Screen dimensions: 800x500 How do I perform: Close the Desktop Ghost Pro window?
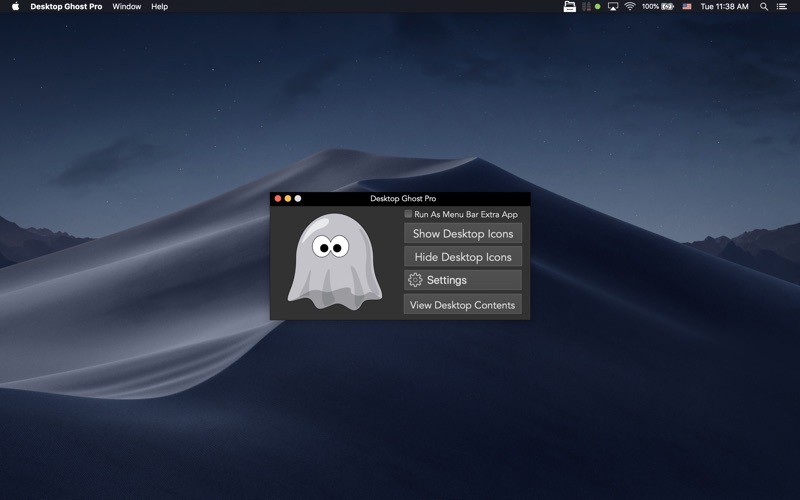[278, 199]
